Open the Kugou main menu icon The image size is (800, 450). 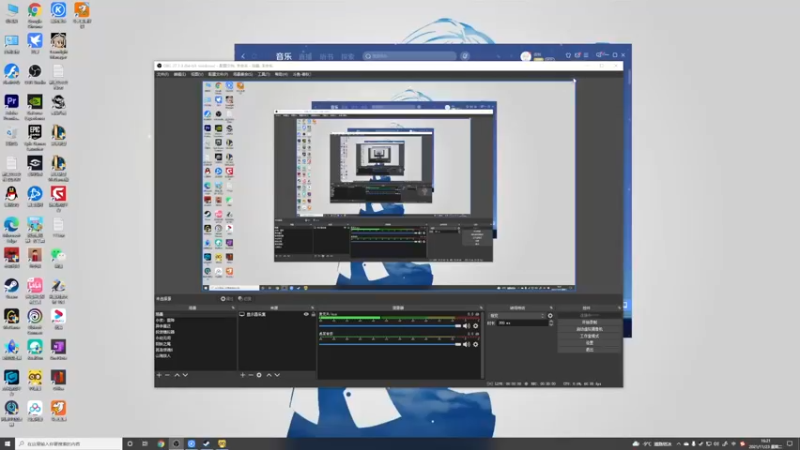(586, 55)
